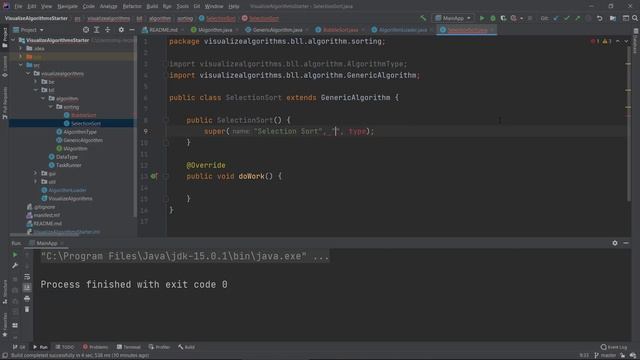640x360 pixels.
Task: Toggle soft-wrap in Run console
Action: click(x=27, y=277)
